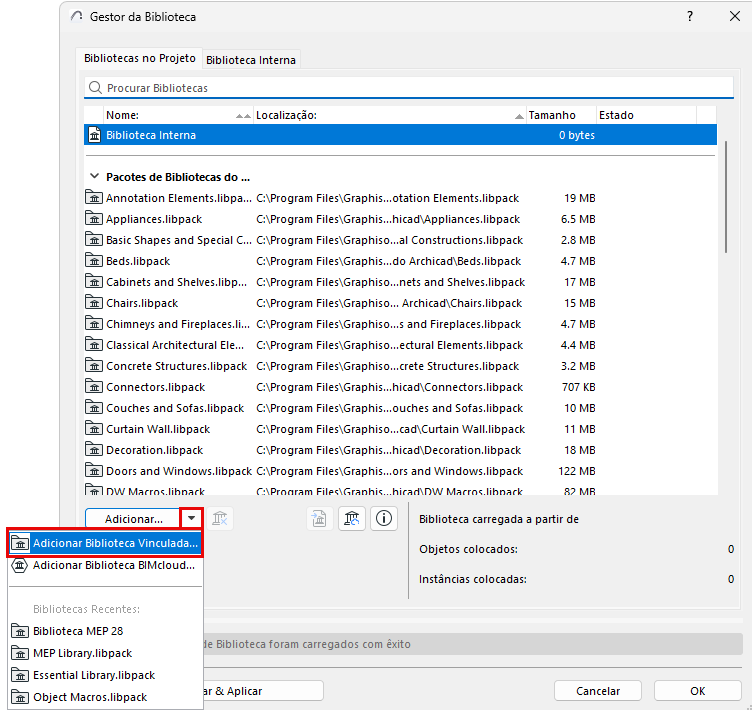This screenshot has height=710, width=752.
Task: Click the reload libraries icon
Action: coord(352,519)
